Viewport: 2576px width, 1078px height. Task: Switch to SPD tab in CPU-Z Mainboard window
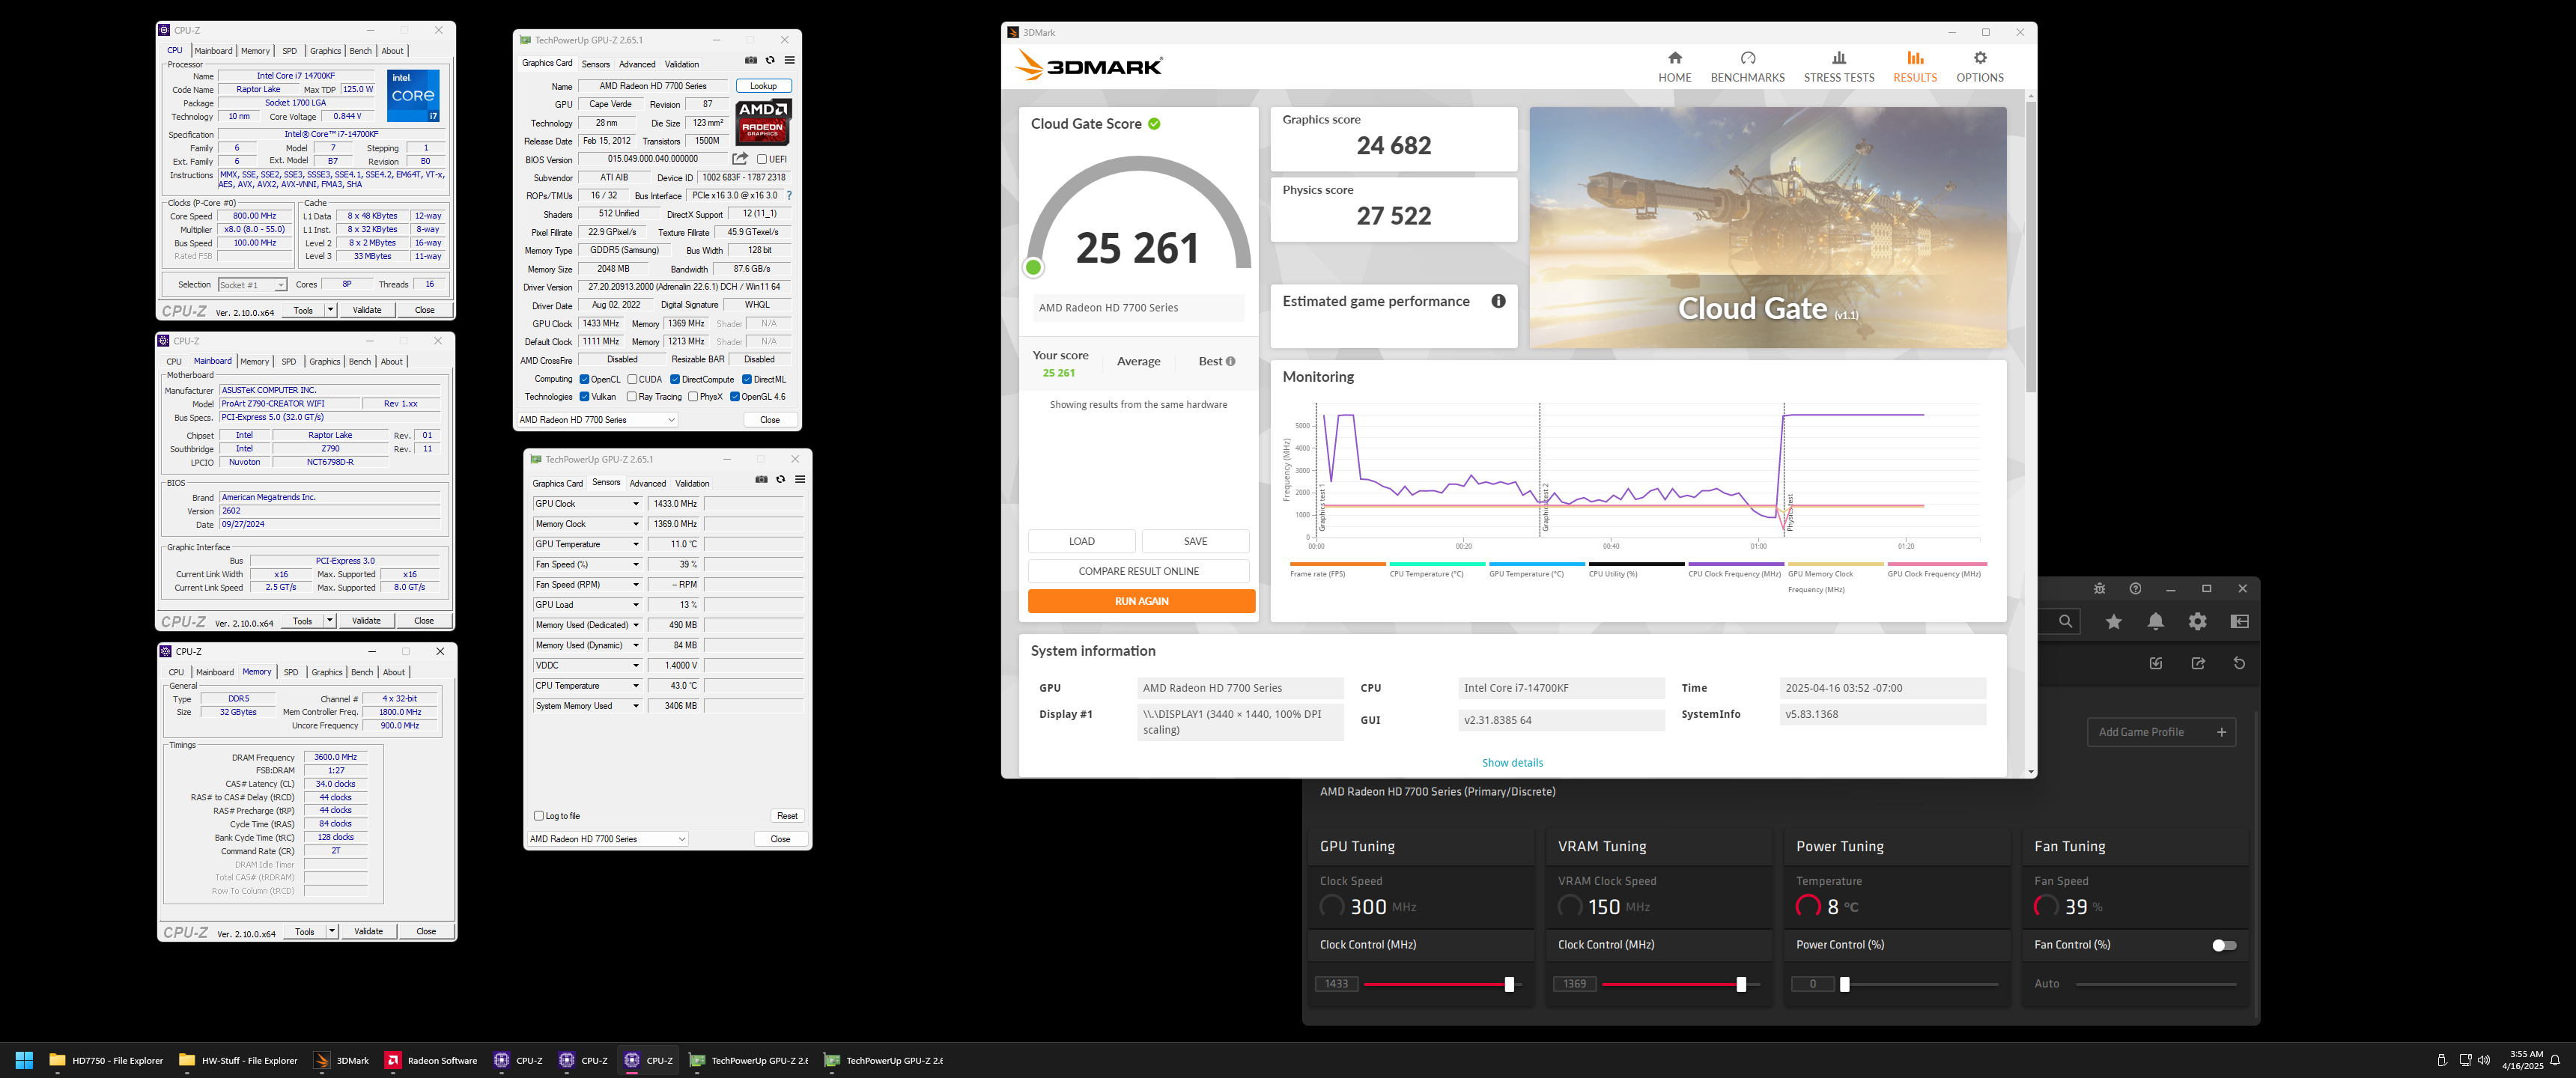(289, 362)
